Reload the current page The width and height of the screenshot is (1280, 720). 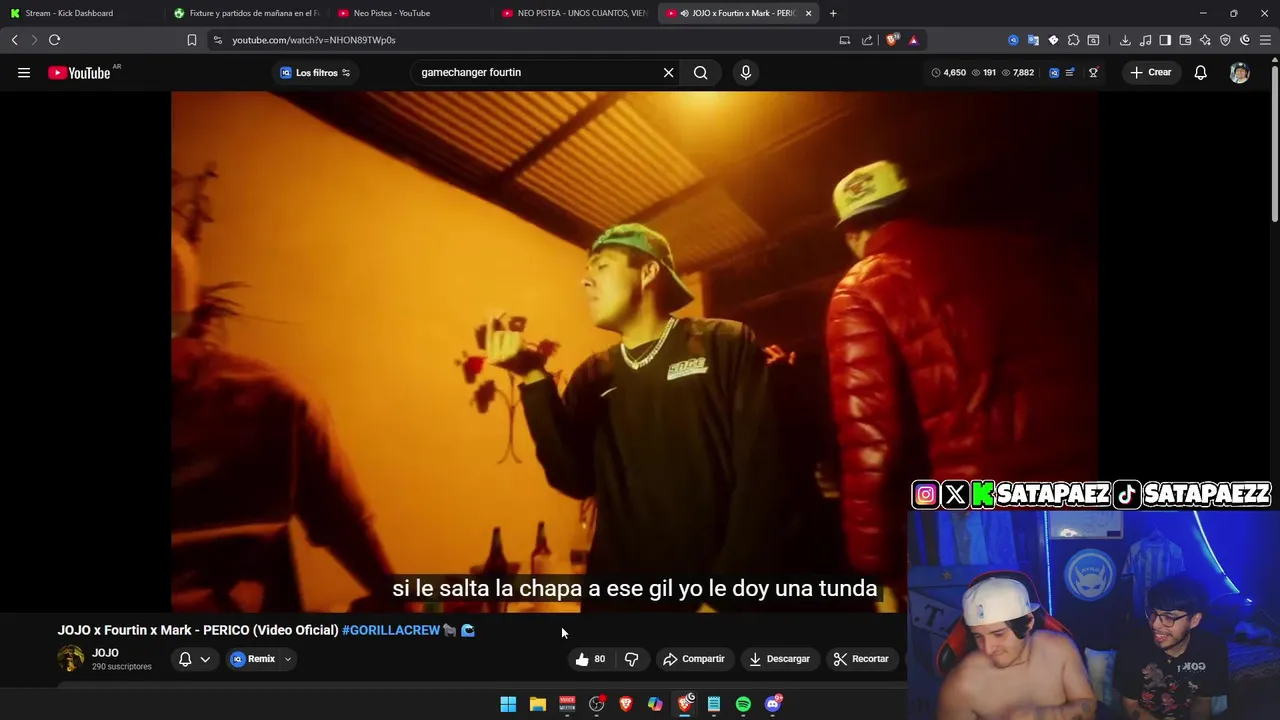(x=55, y=40)
